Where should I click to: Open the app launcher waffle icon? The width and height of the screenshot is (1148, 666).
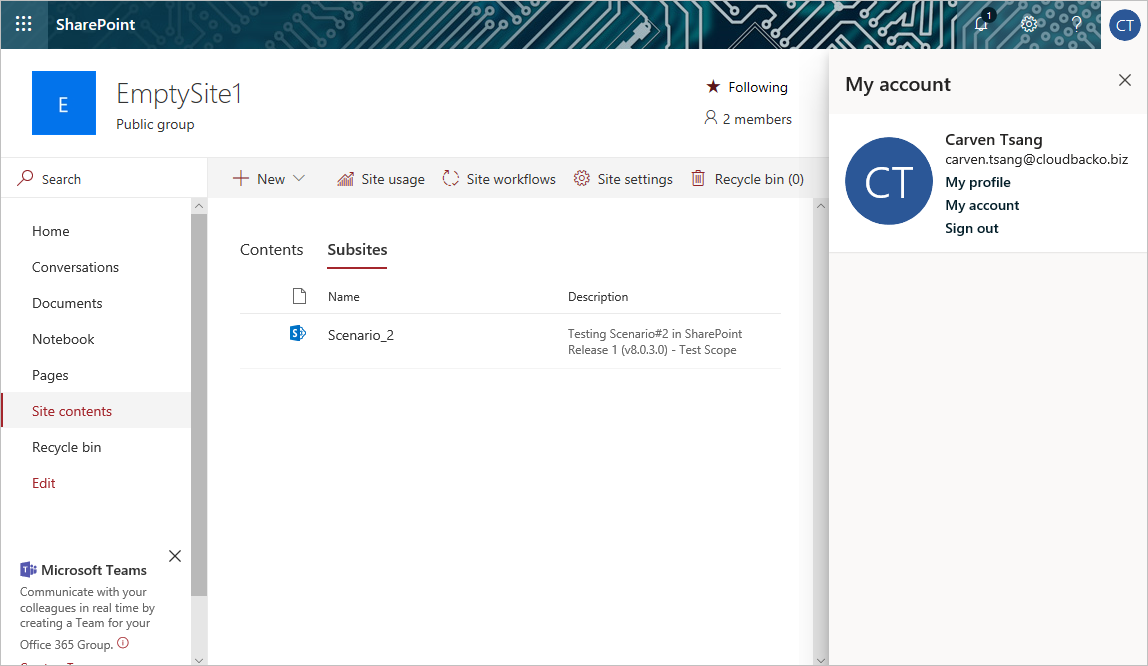(x=23, y=24)
